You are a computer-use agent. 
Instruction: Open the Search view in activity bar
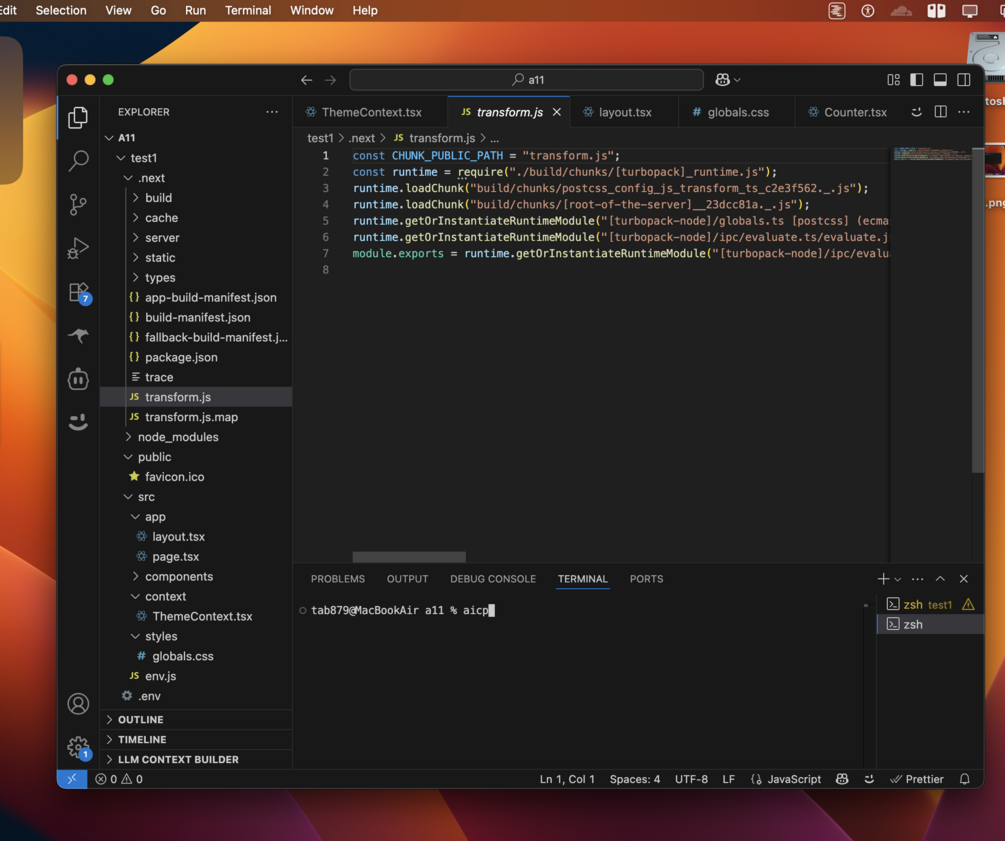[x=78, y=161]
